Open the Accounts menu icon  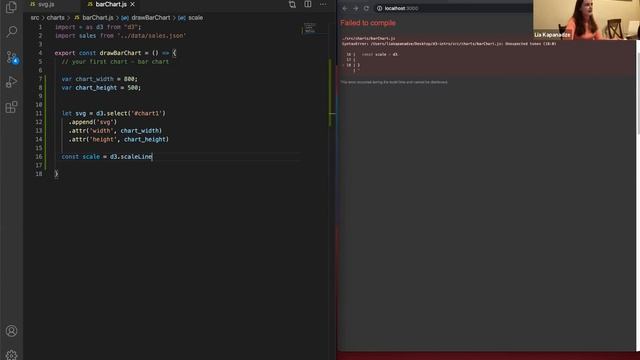click(11, 331)
